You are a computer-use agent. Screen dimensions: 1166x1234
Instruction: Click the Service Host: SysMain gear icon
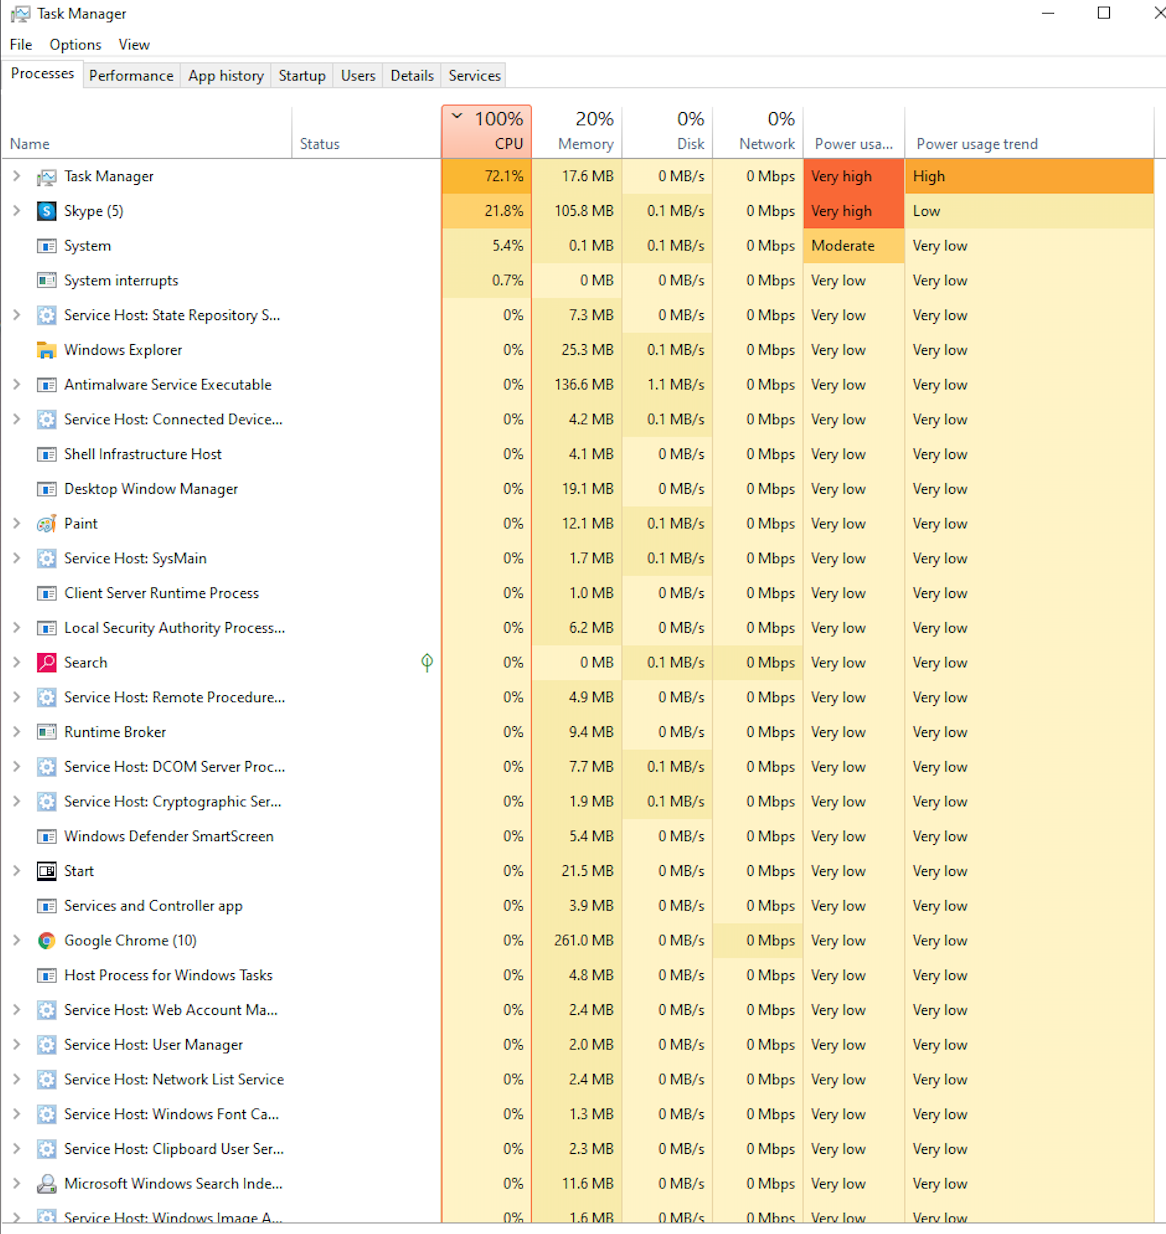coord(46,559)
